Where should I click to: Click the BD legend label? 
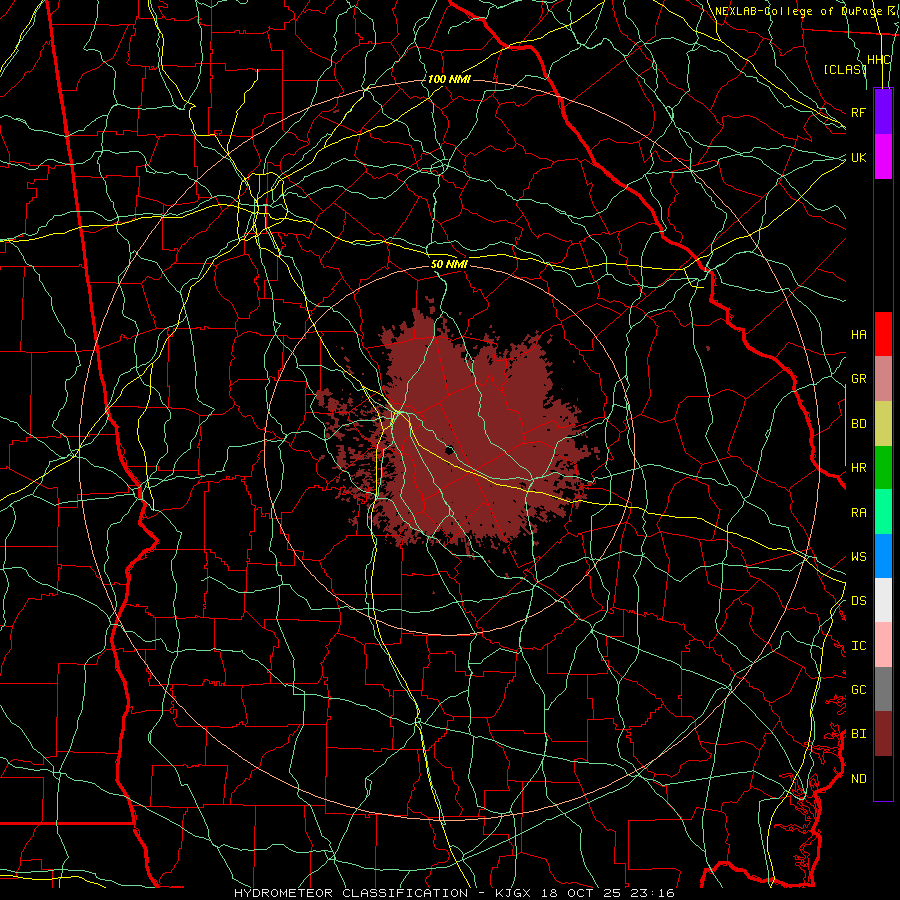click(858, 424)
